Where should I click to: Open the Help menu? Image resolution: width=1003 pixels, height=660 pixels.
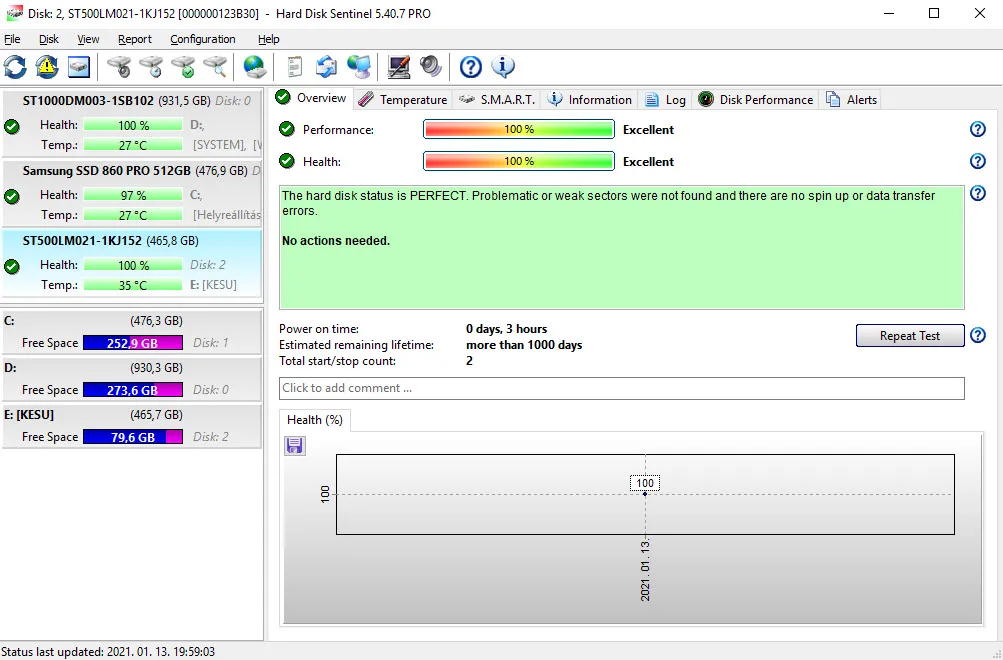(269, 39)
